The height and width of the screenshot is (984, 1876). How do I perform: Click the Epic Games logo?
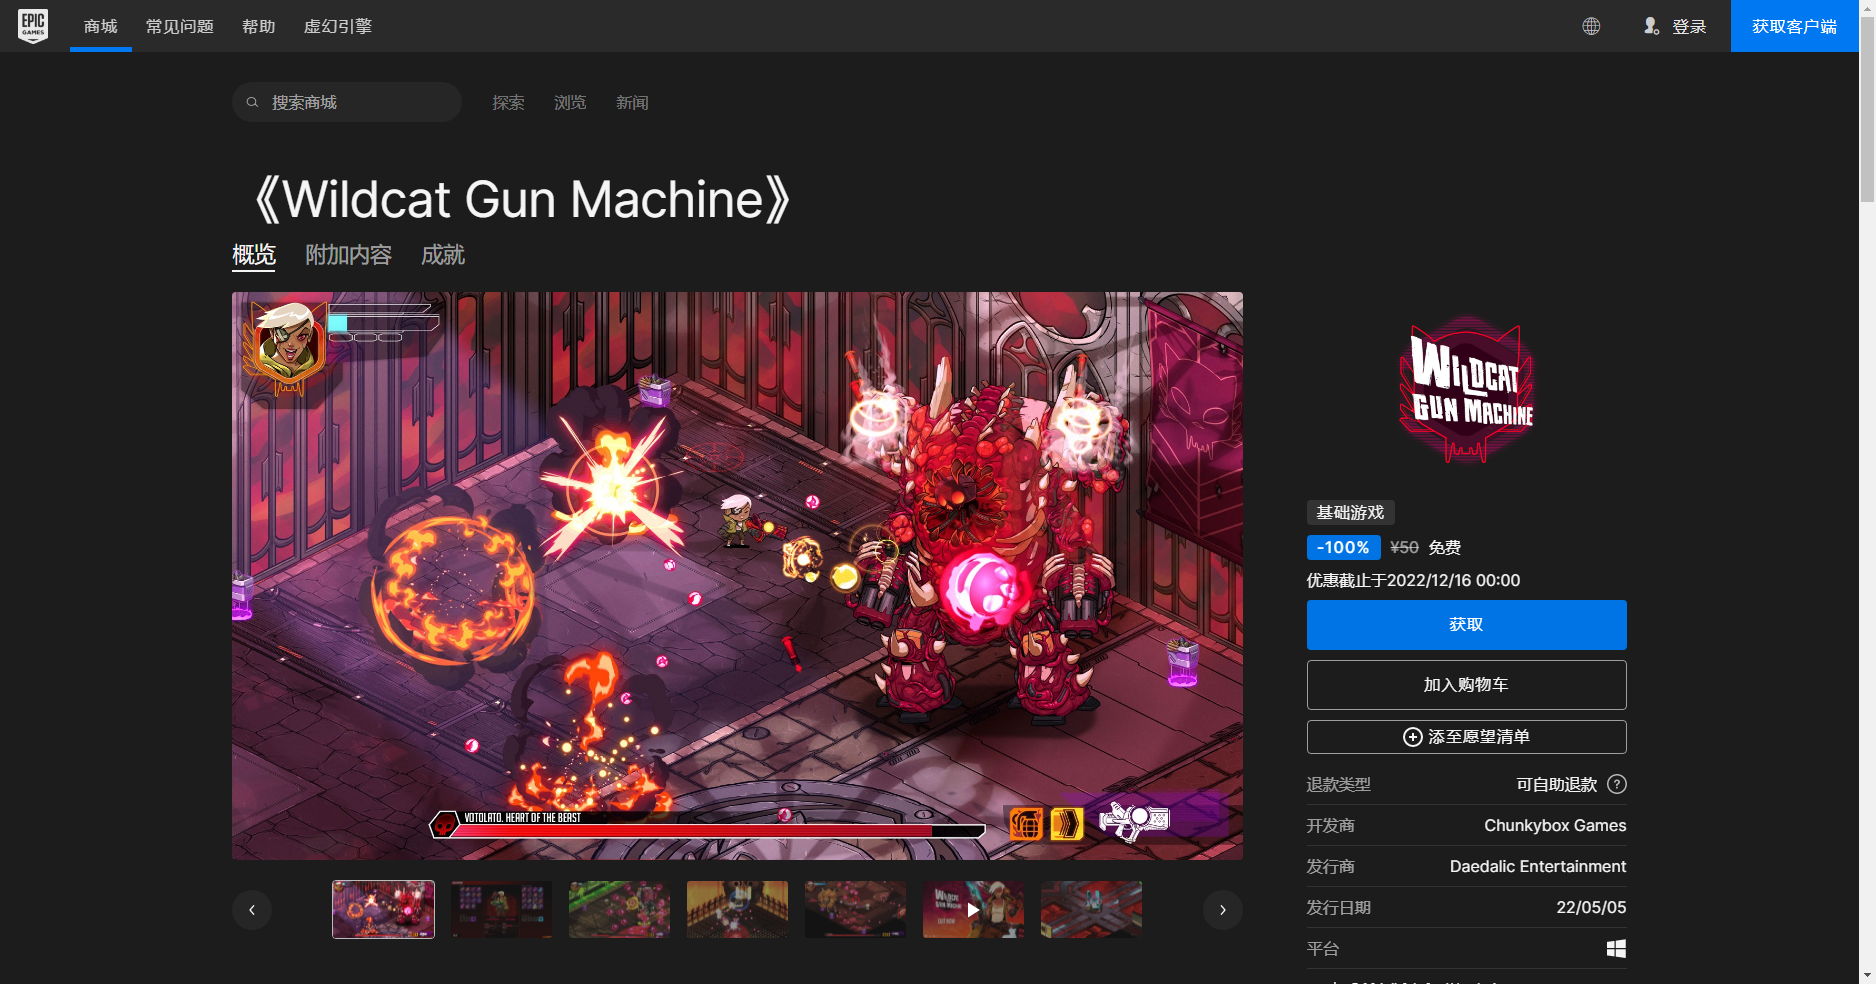(x=33, y=26)
